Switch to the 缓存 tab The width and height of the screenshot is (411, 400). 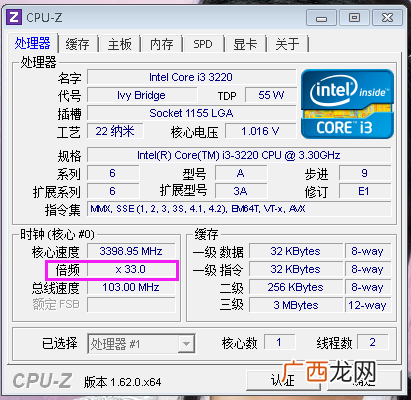[x=77, y=44]
